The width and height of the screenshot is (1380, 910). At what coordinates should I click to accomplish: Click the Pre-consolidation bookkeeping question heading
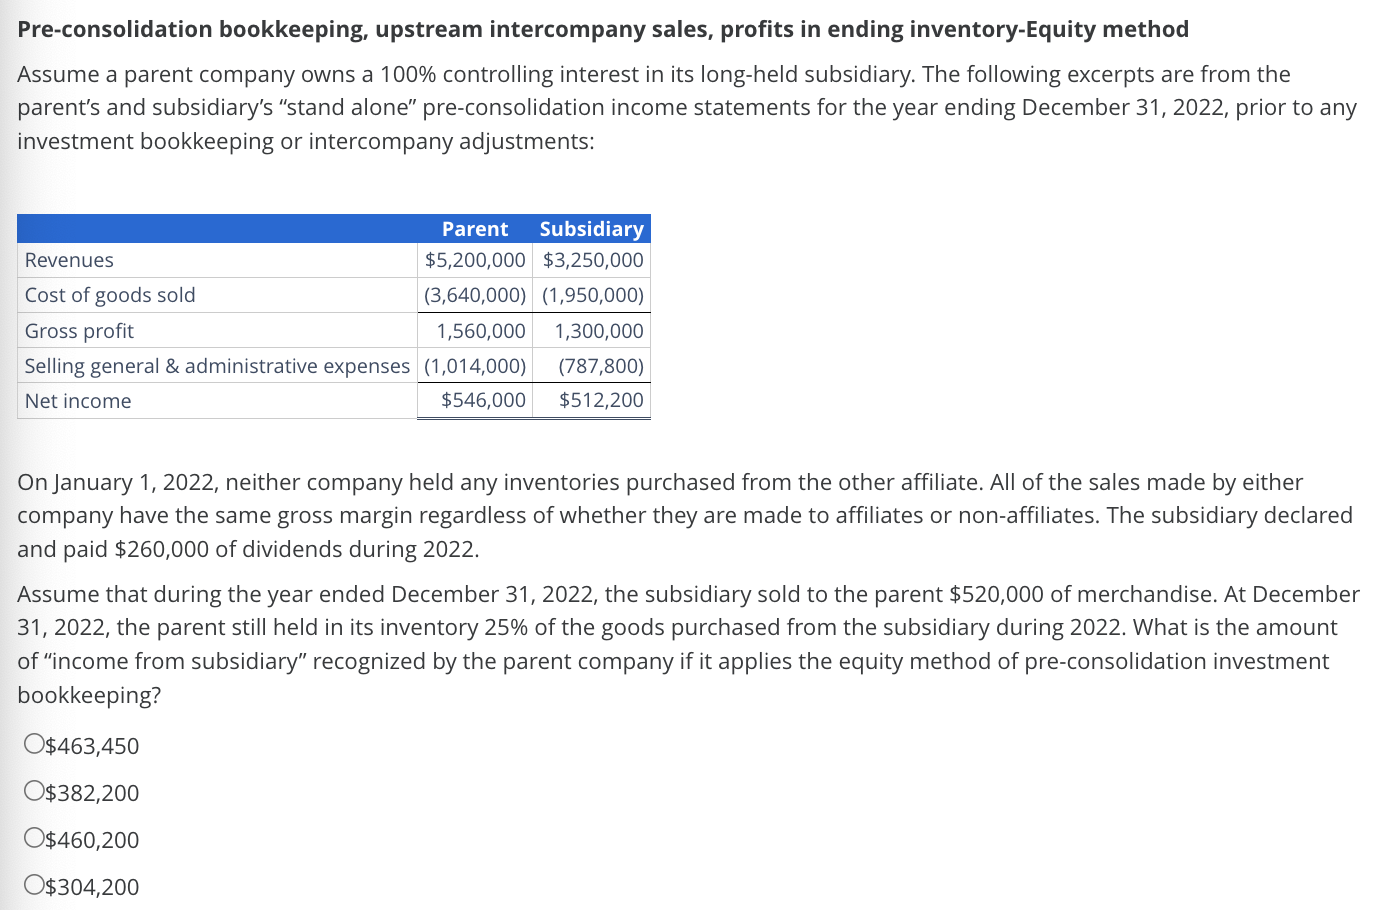pyautogui.click(x=603, y=29)
